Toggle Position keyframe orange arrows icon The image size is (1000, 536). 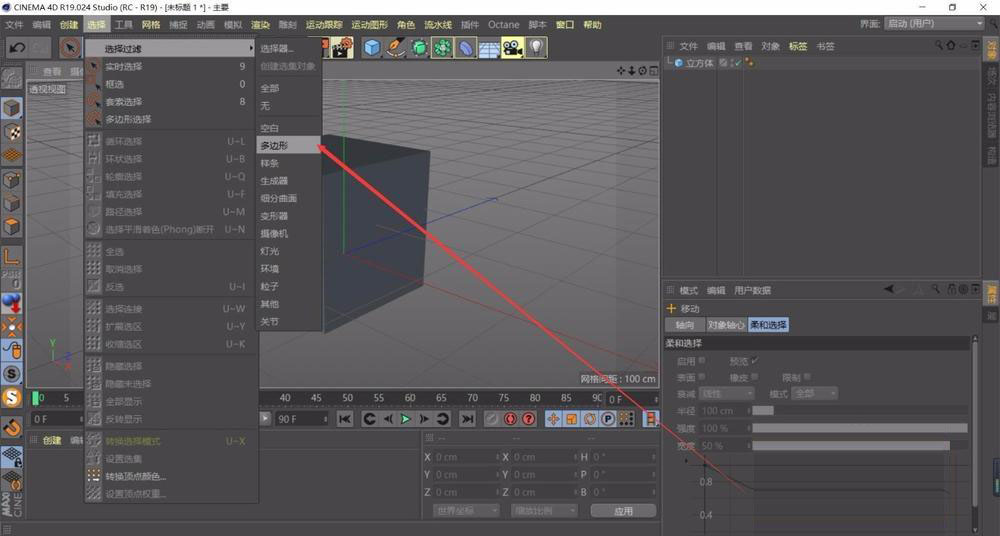coord(553,419)
